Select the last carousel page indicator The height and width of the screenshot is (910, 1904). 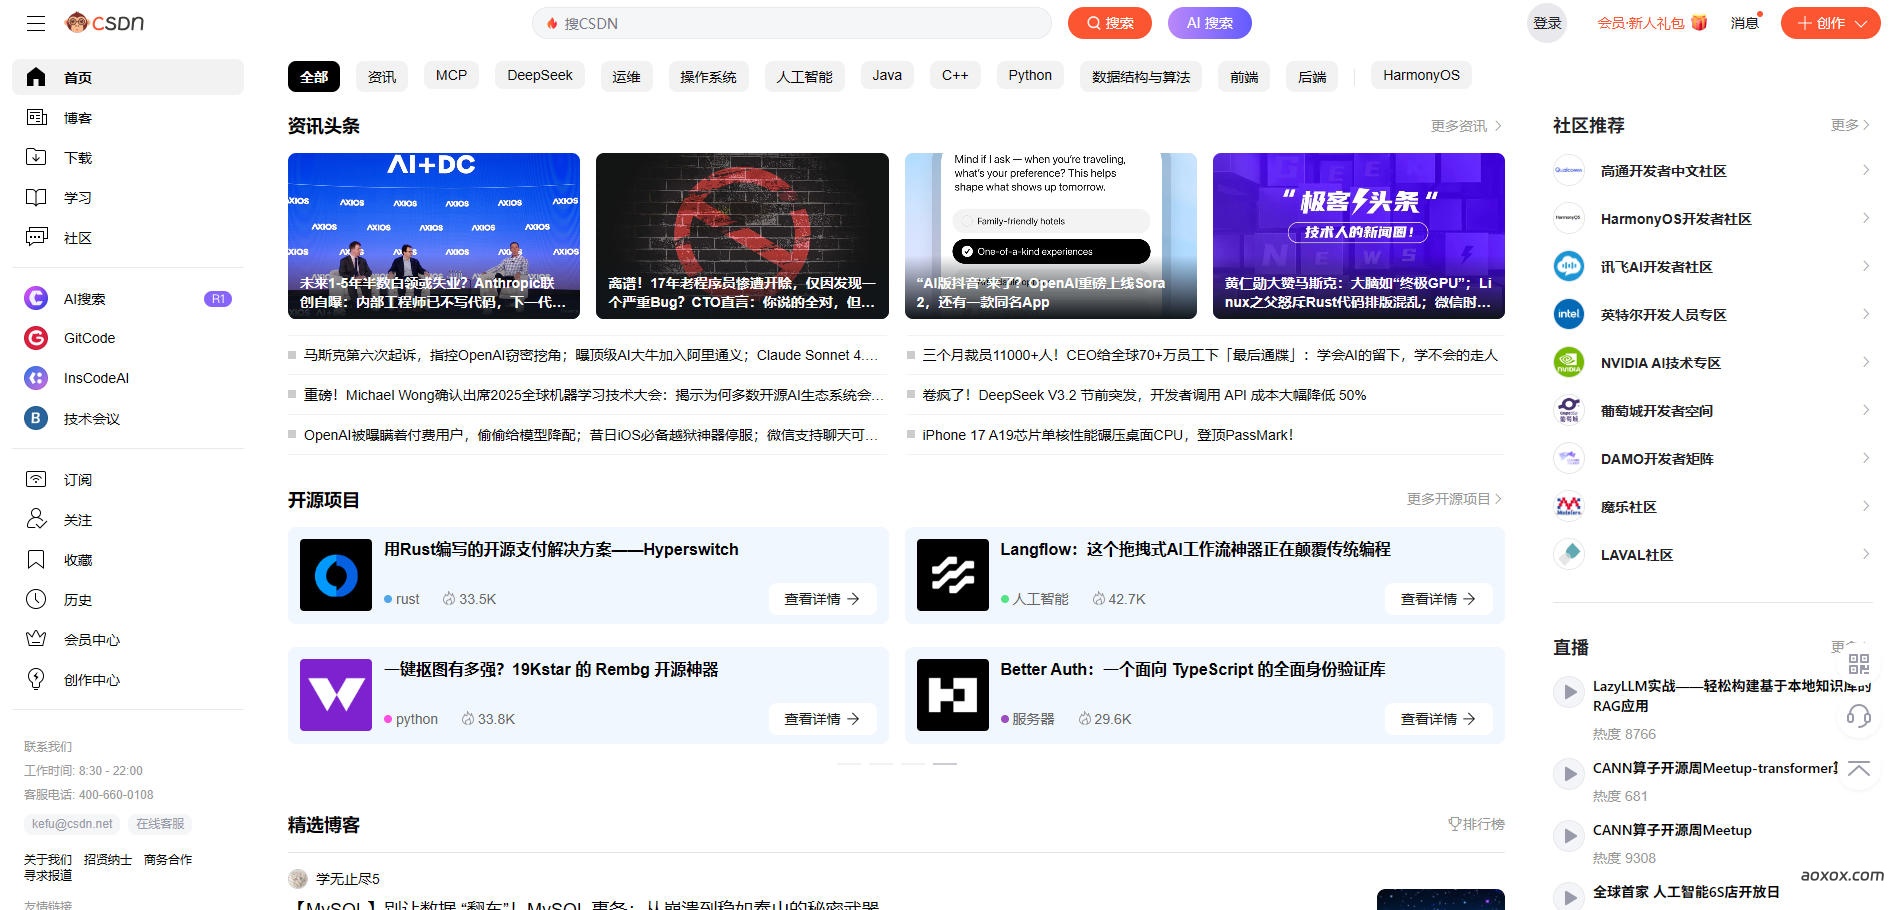945,764
